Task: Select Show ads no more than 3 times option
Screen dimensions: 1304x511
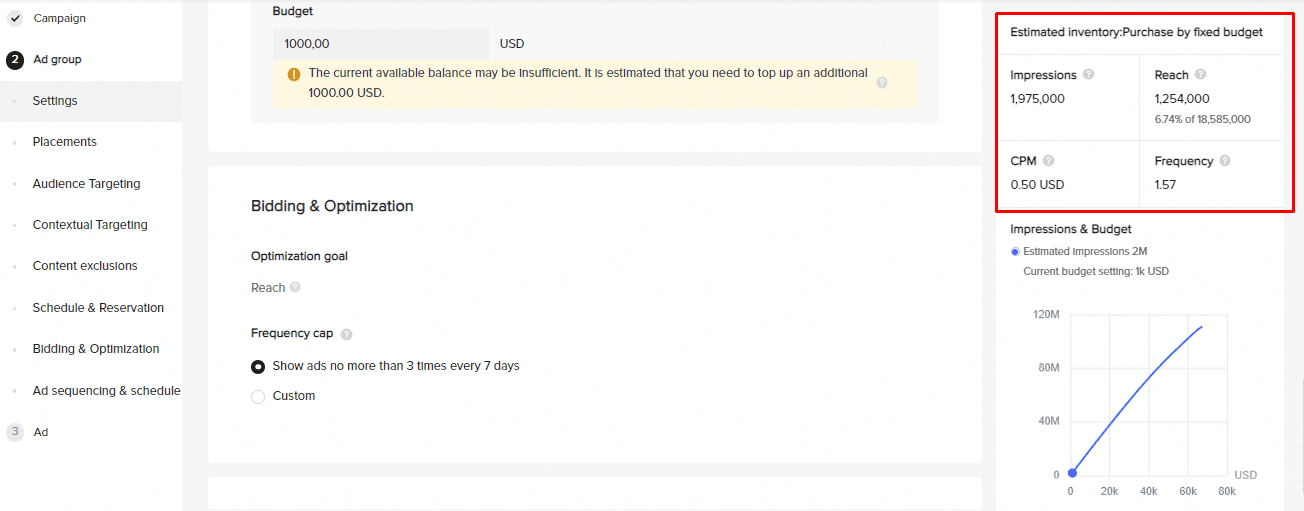Action: coord(258,367)
